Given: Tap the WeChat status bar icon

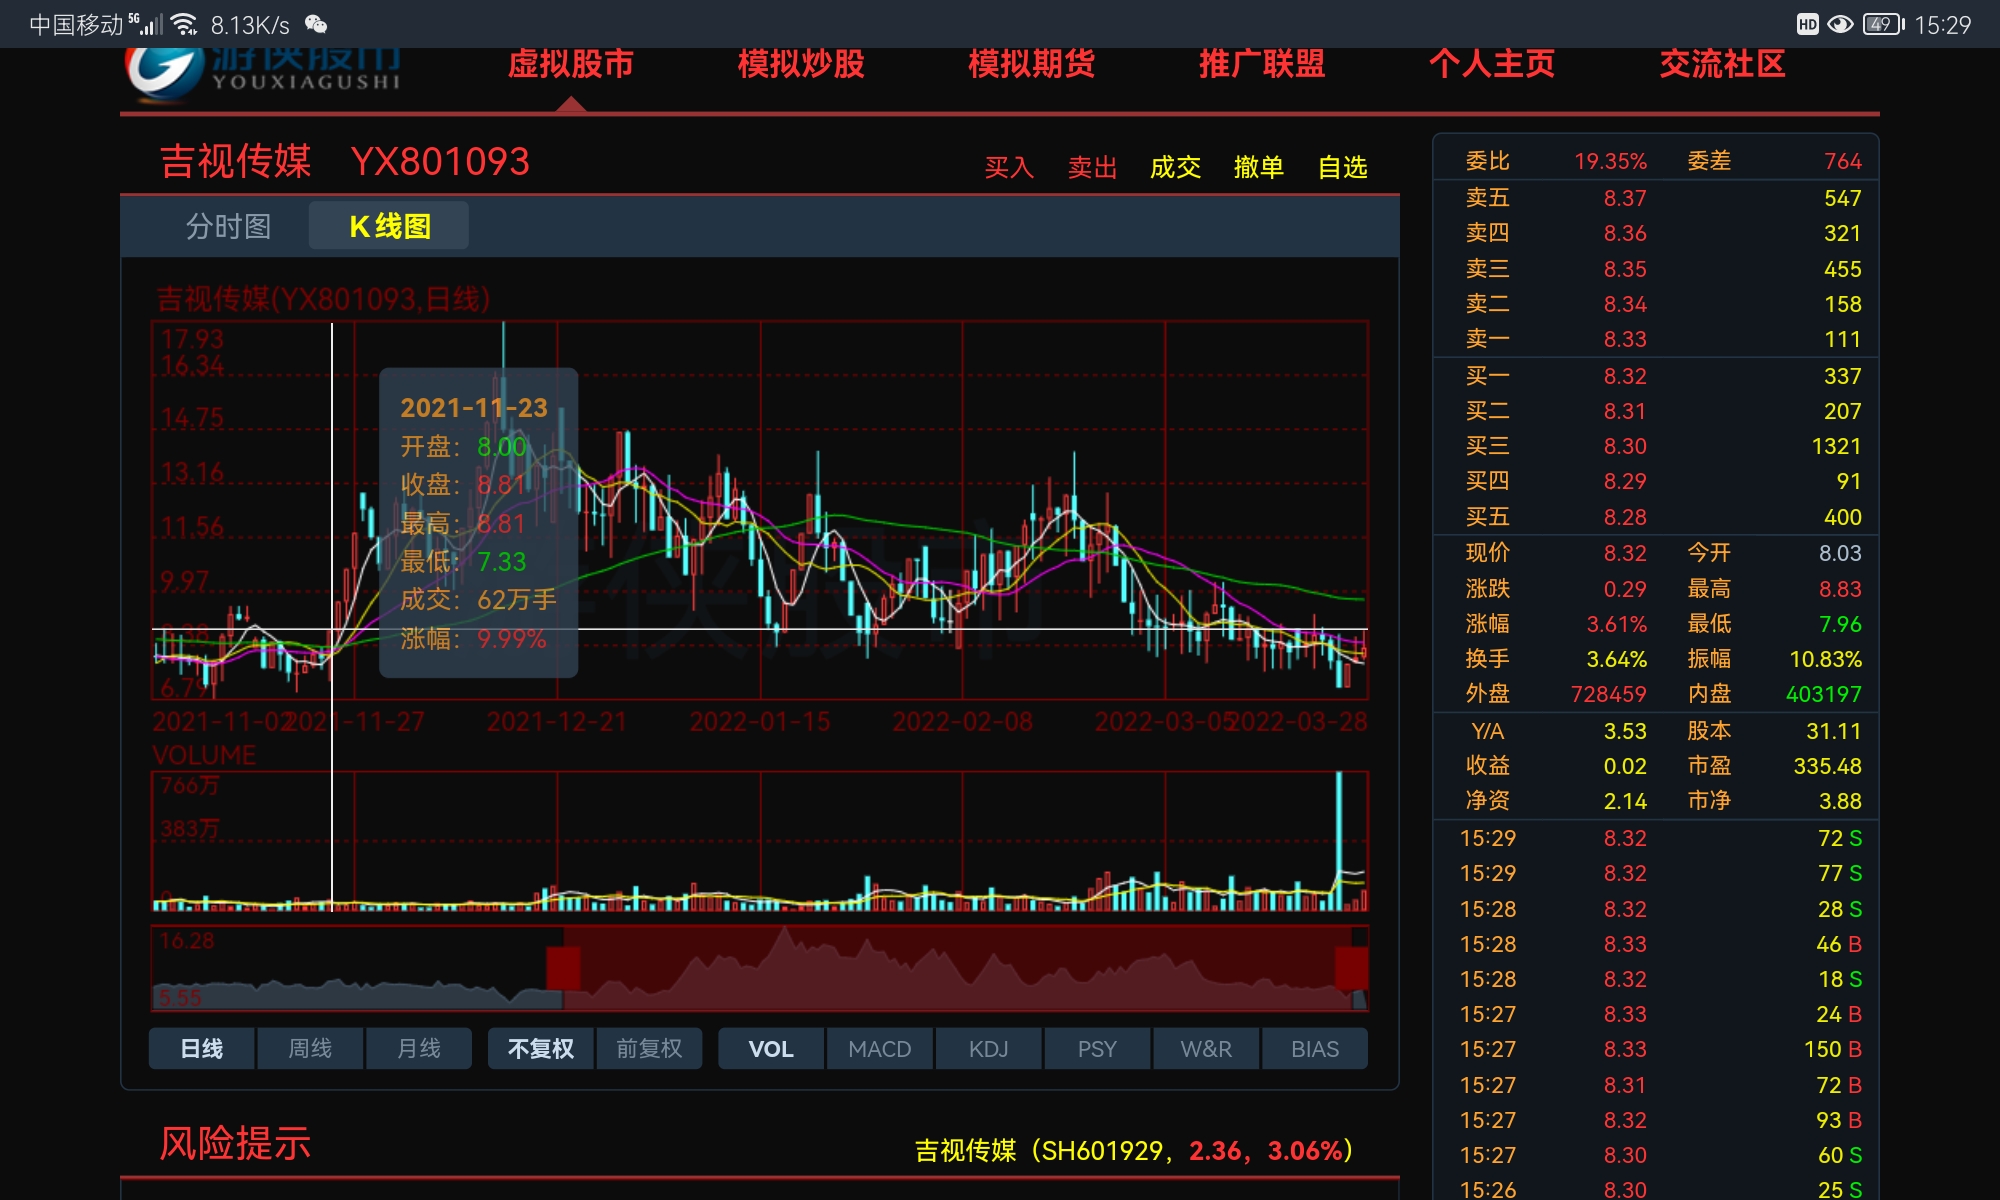Looking at the screenshot, I should click(316, 24).
